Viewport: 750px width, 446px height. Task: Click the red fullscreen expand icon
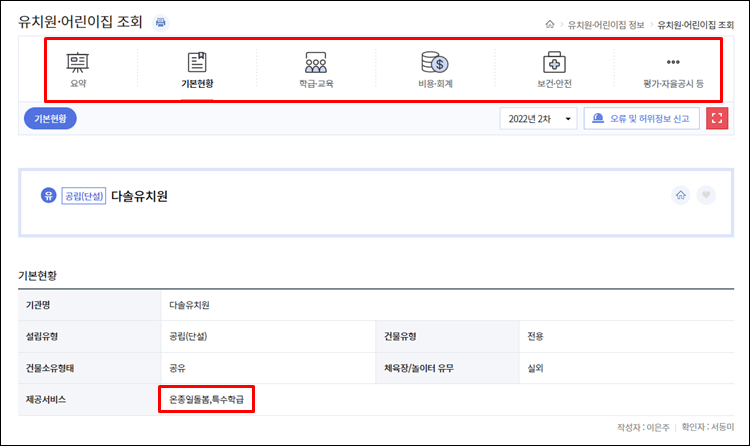coord(717,118)
